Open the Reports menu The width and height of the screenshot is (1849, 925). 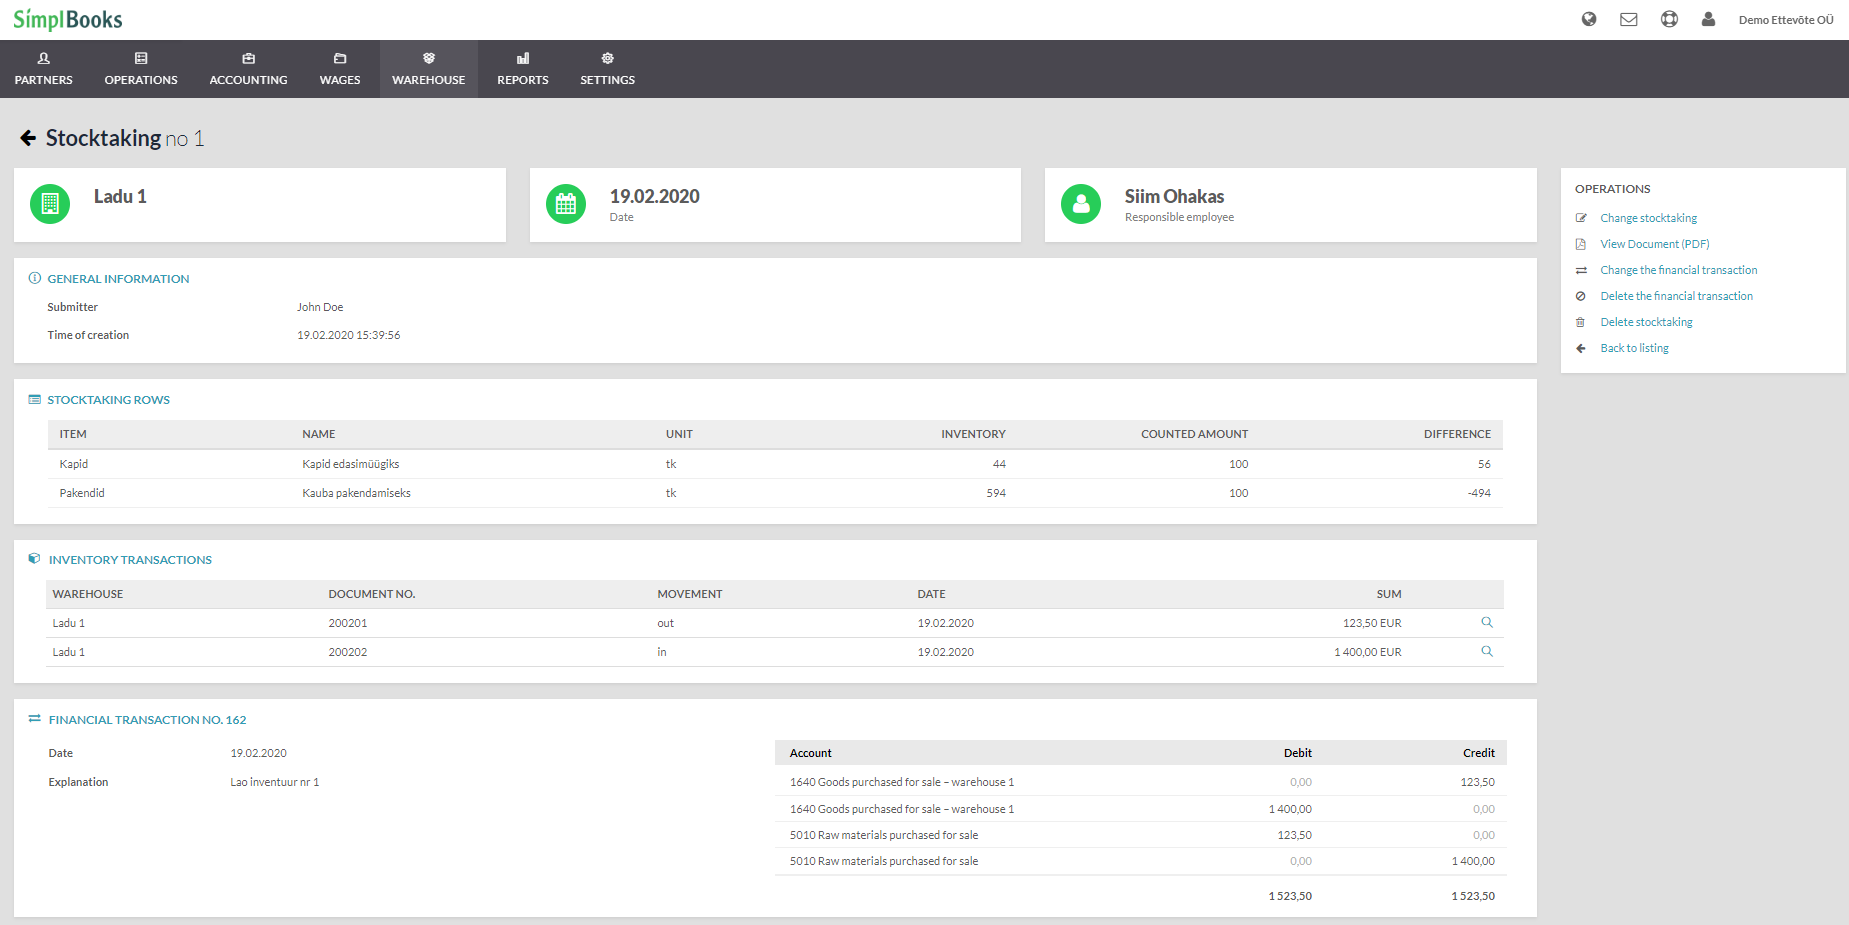(523, 69)
